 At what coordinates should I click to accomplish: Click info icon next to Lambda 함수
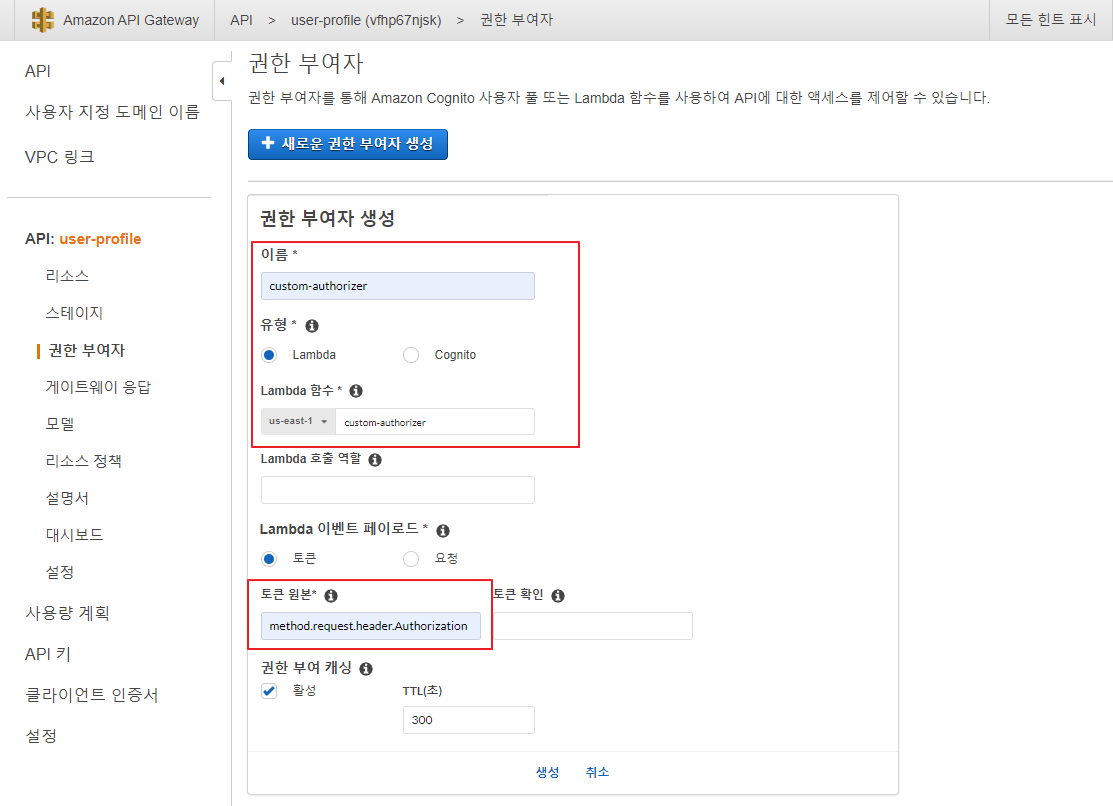click(356, 391)
